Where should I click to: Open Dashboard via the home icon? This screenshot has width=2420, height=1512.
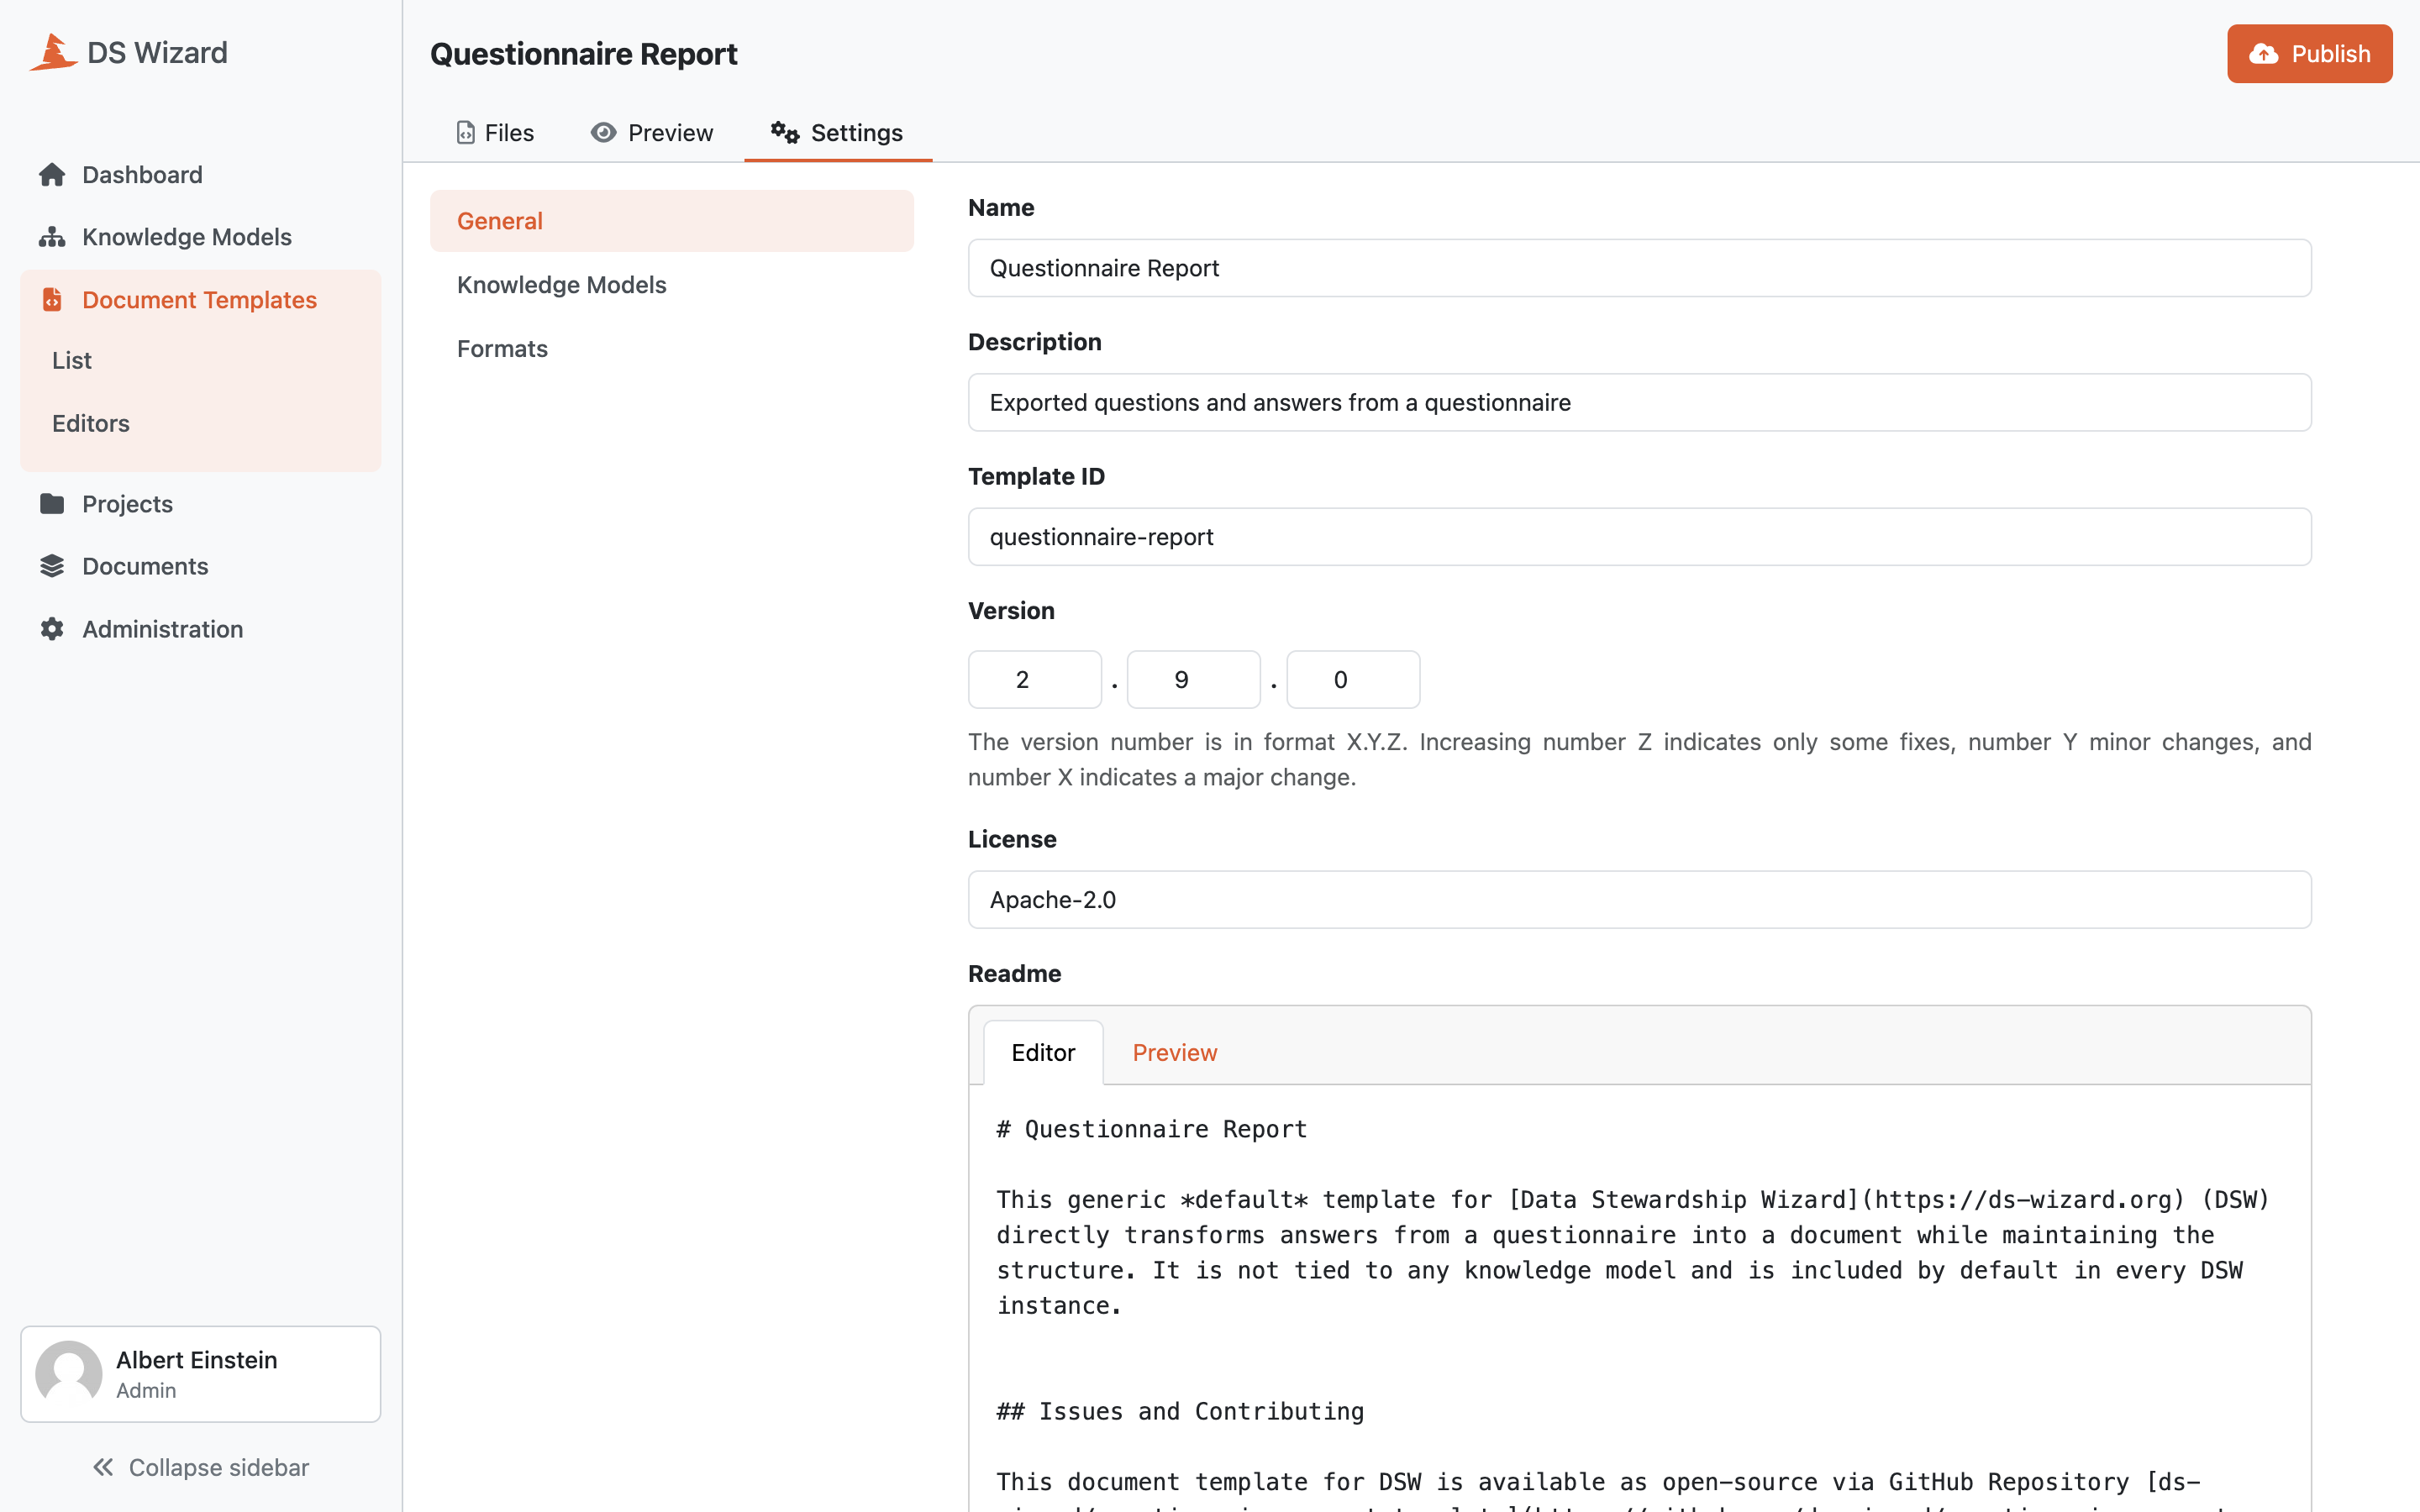tap(52, 175)
